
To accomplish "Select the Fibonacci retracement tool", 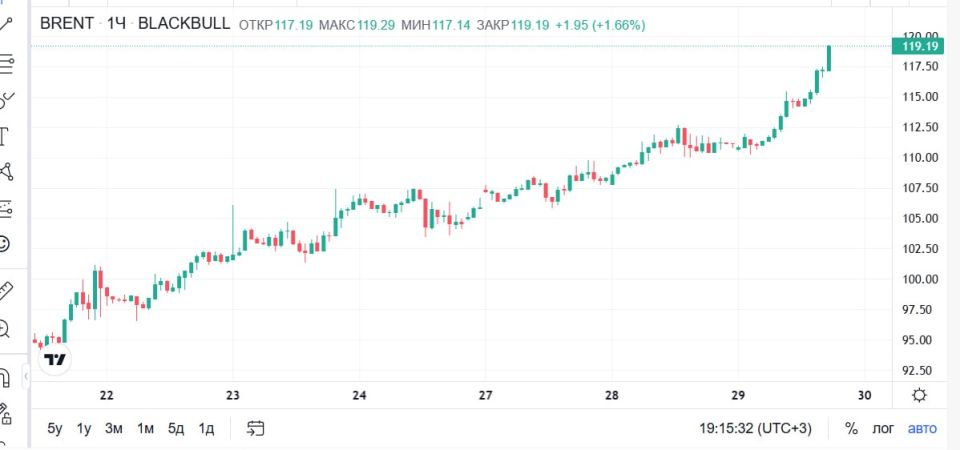I will [x=6, y=62].
